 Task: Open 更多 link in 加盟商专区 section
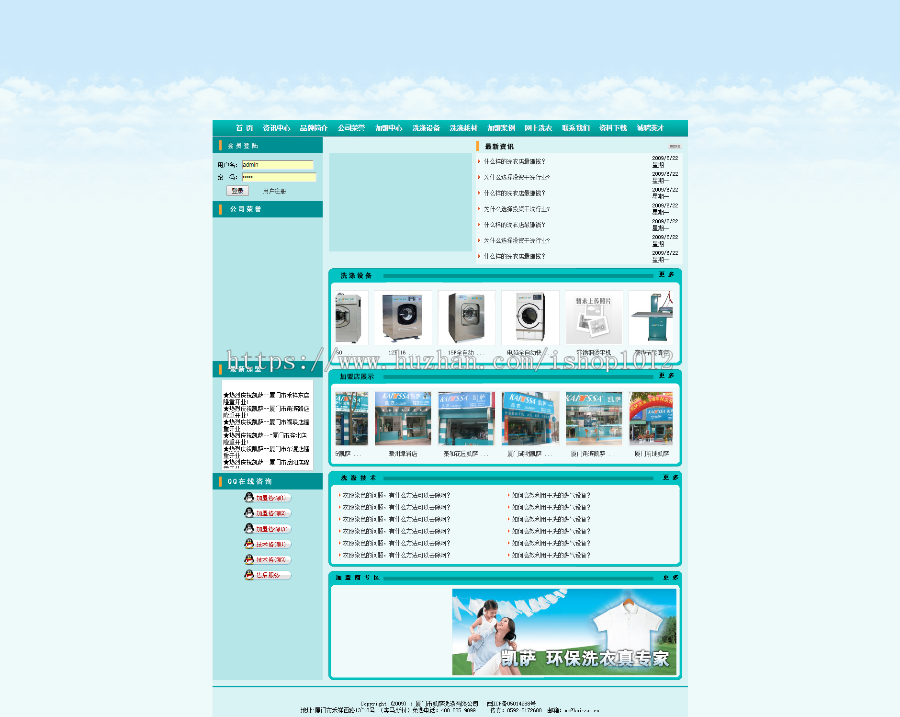[x=670, y=578]
